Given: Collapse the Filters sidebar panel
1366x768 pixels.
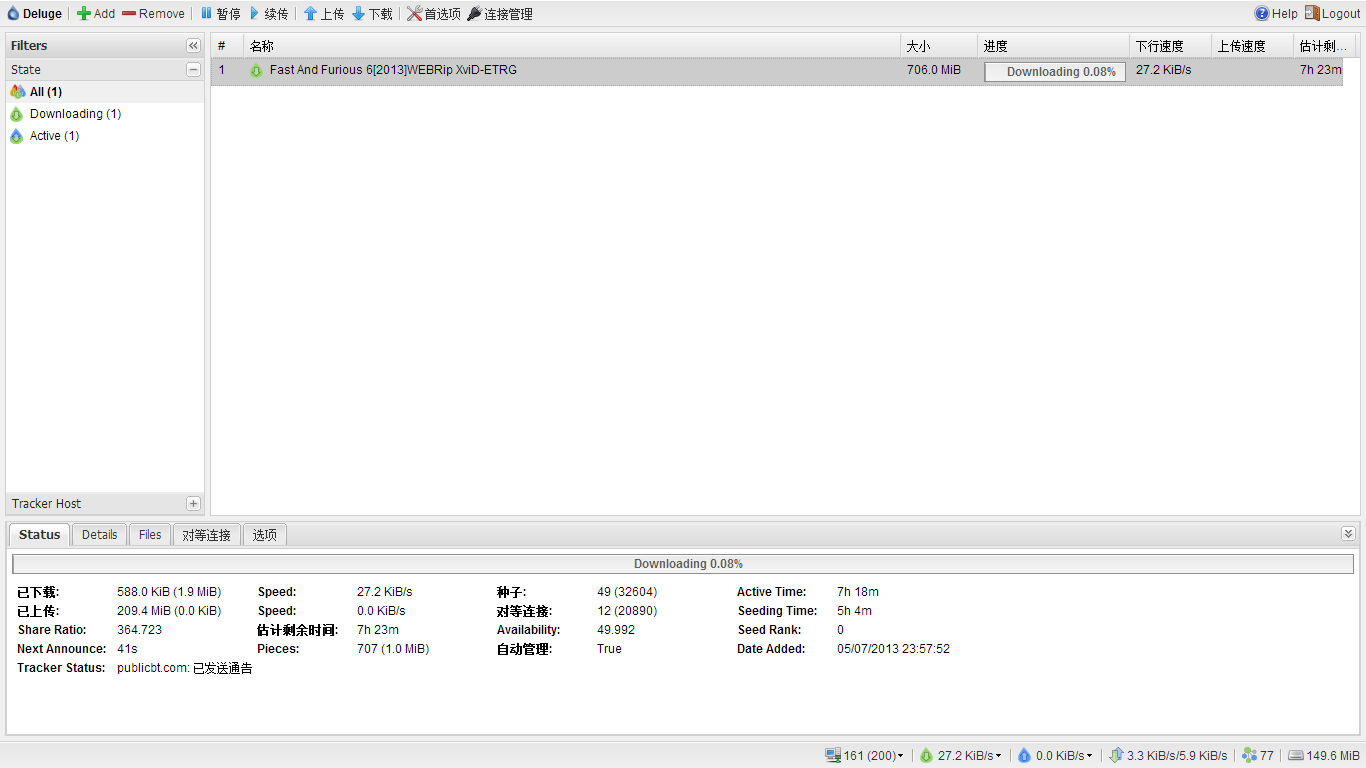Looking at the screenshot, I should click(x=193, y=46).
